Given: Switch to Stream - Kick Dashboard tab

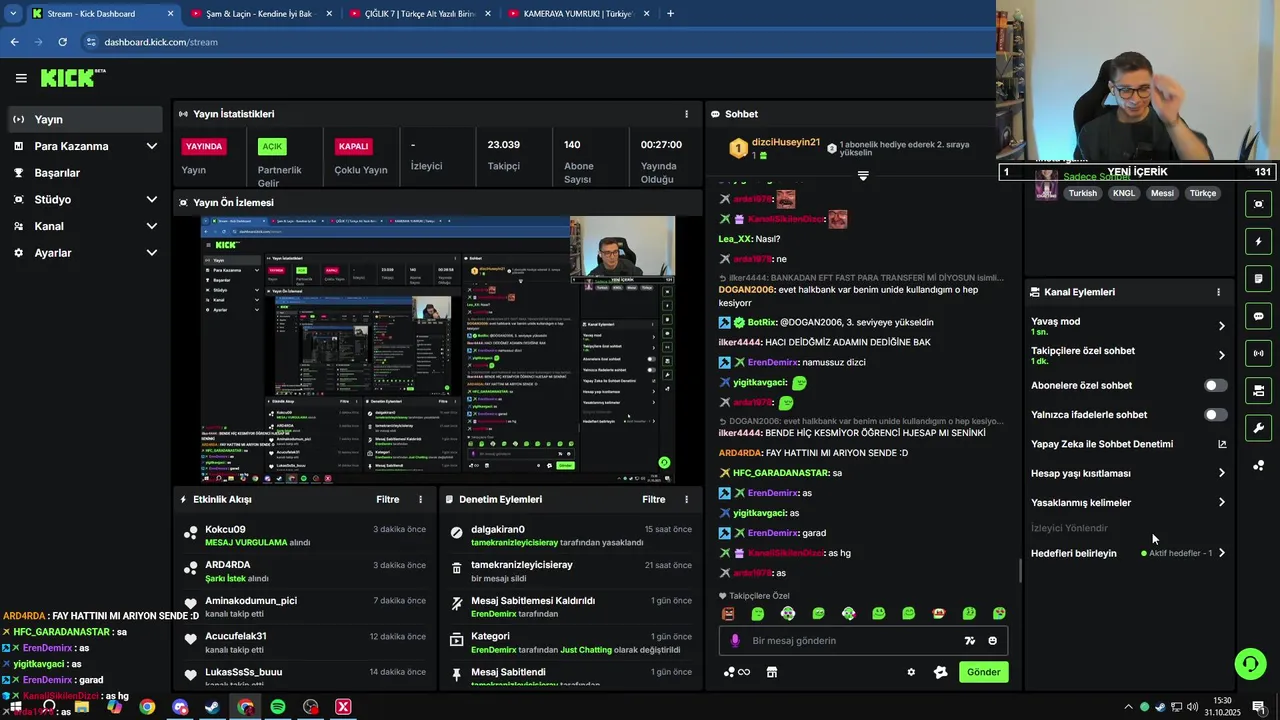Looking at the screenshot, I should 101,13.
